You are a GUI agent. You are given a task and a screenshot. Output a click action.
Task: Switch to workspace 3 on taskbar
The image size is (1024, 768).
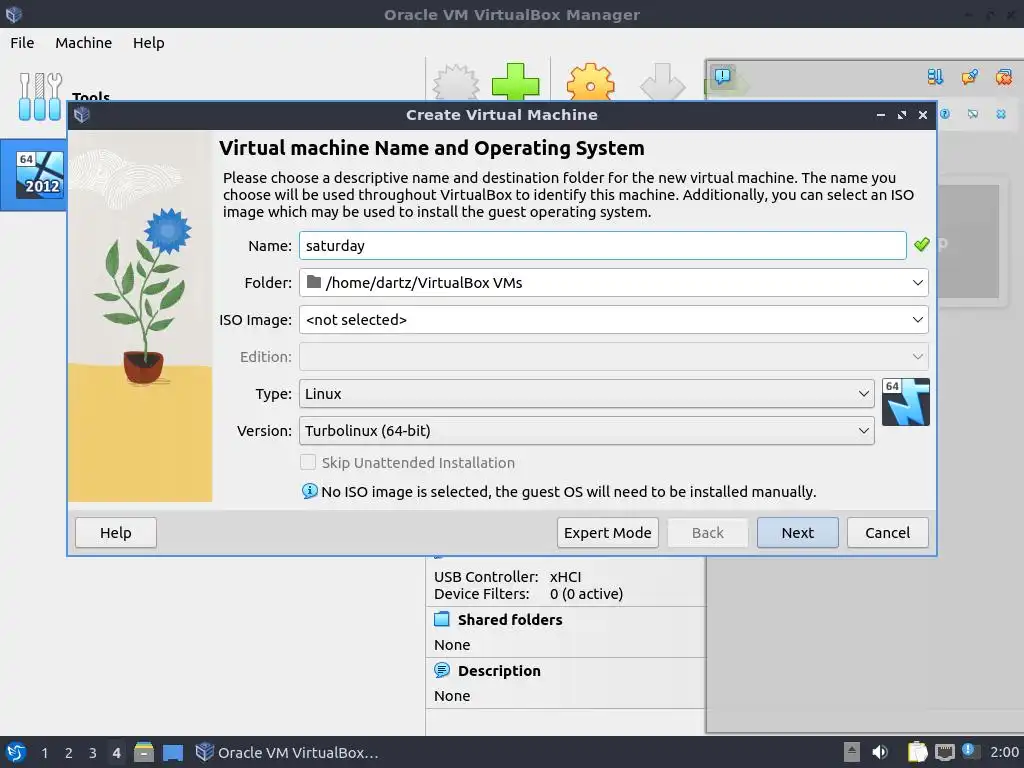click(93, 753)
